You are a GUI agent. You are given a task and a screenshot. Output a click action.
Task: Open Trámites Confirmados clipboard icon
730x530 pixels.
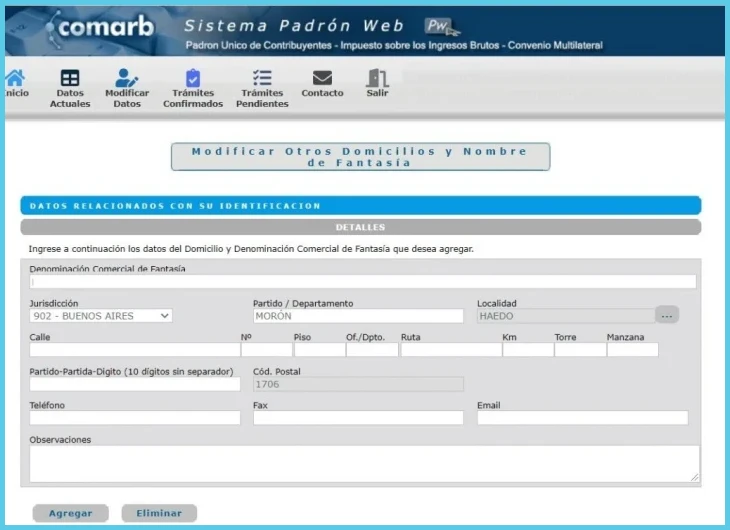click(193, 78)
